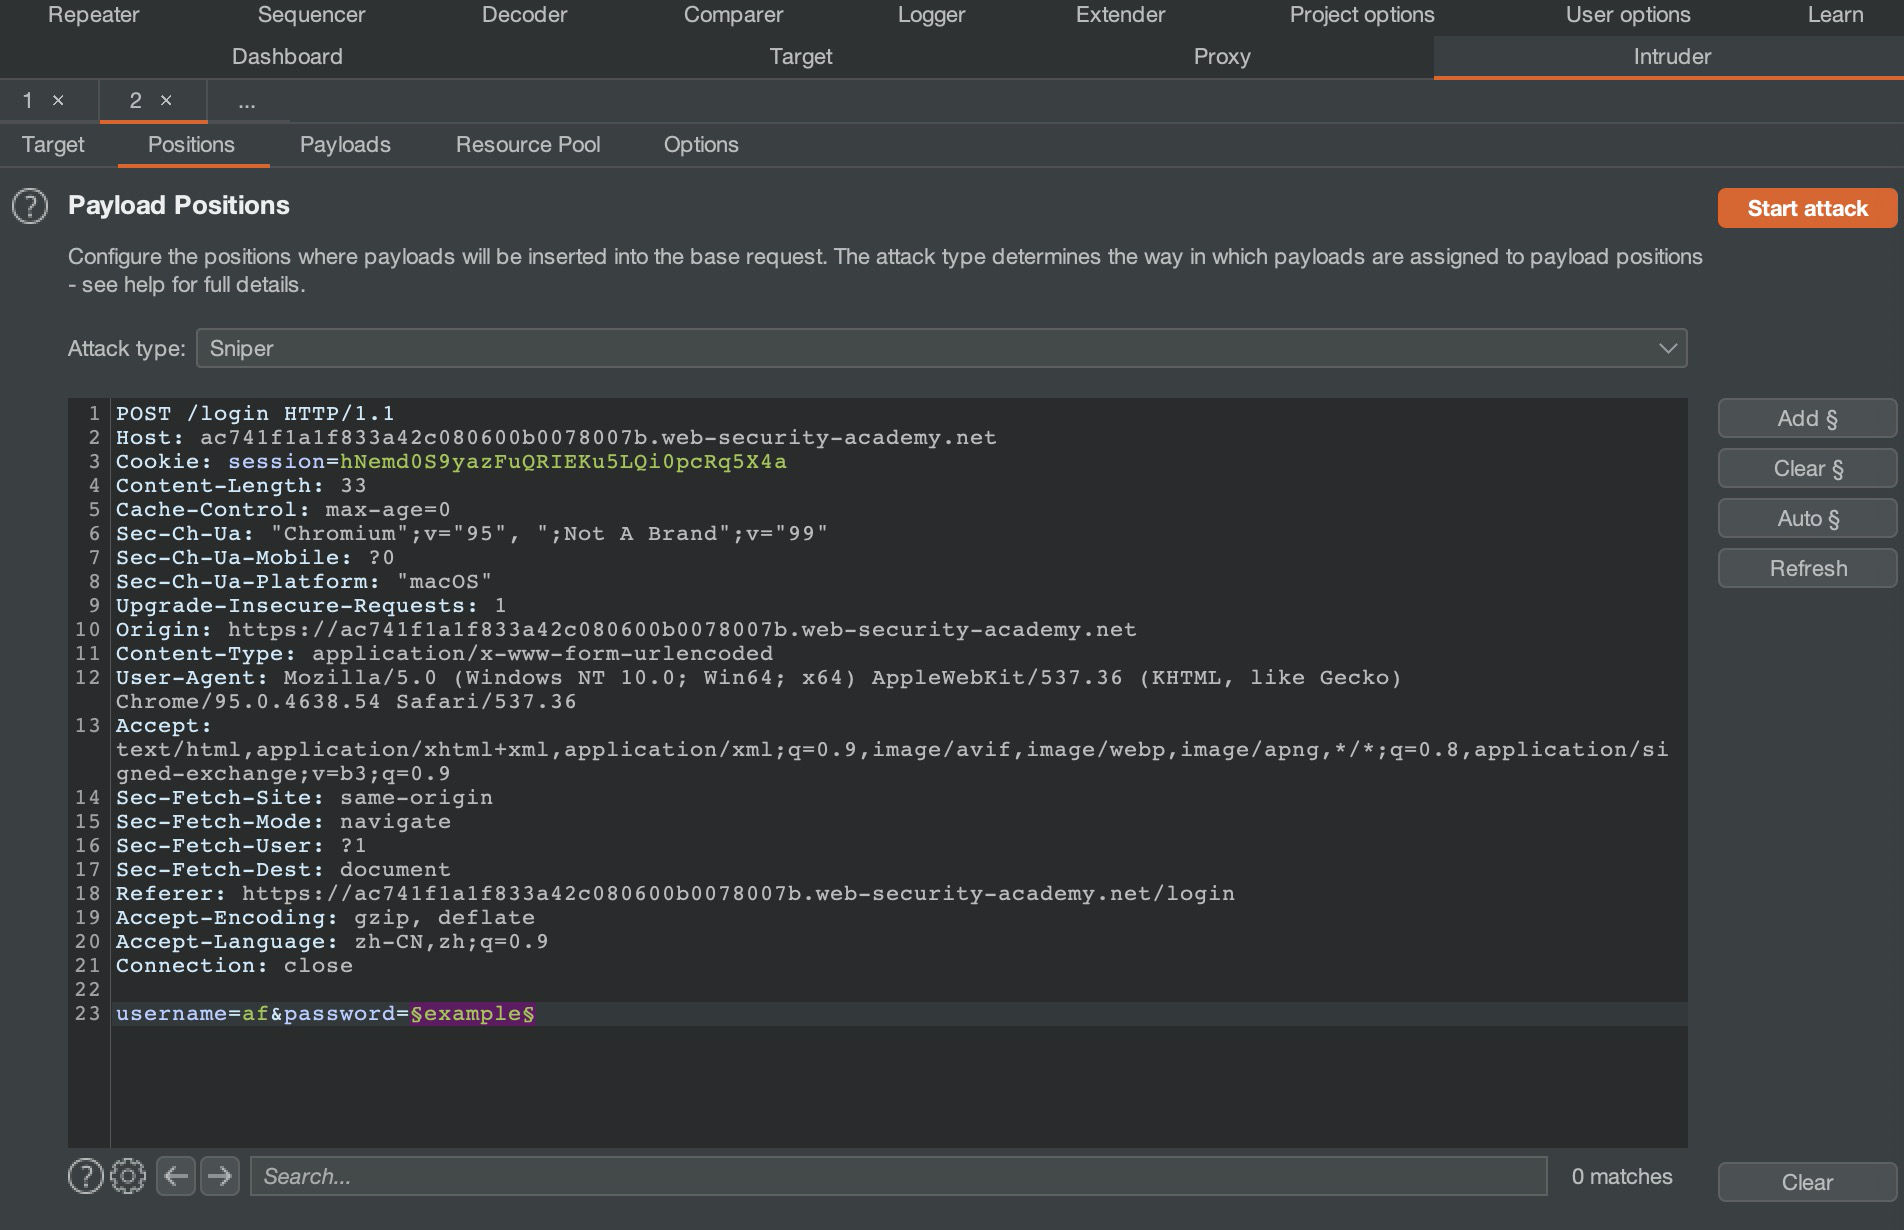Click the Add § button
1904x1230 pixels.
point(1807,419)
